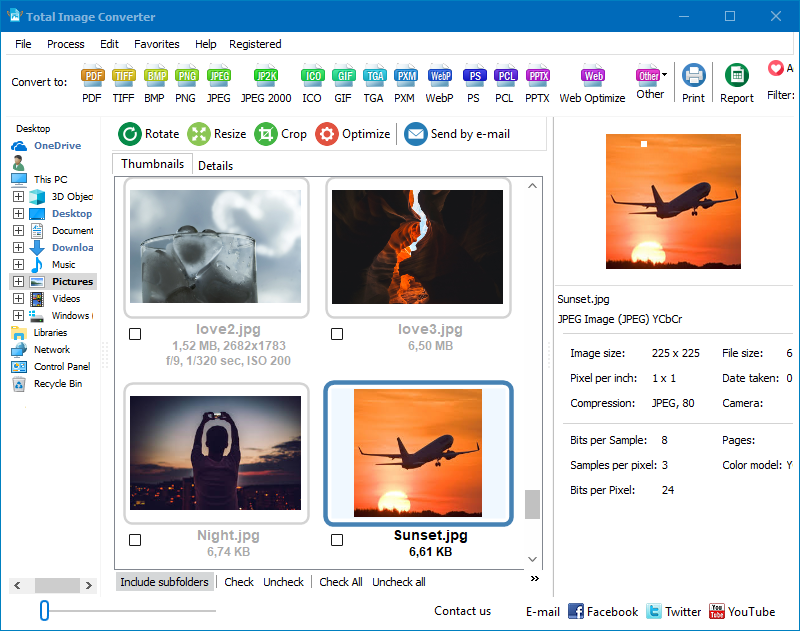The image size is (800, 631).
Task: Adjust the thumbnail size slider handle
Action: point(44,611)
